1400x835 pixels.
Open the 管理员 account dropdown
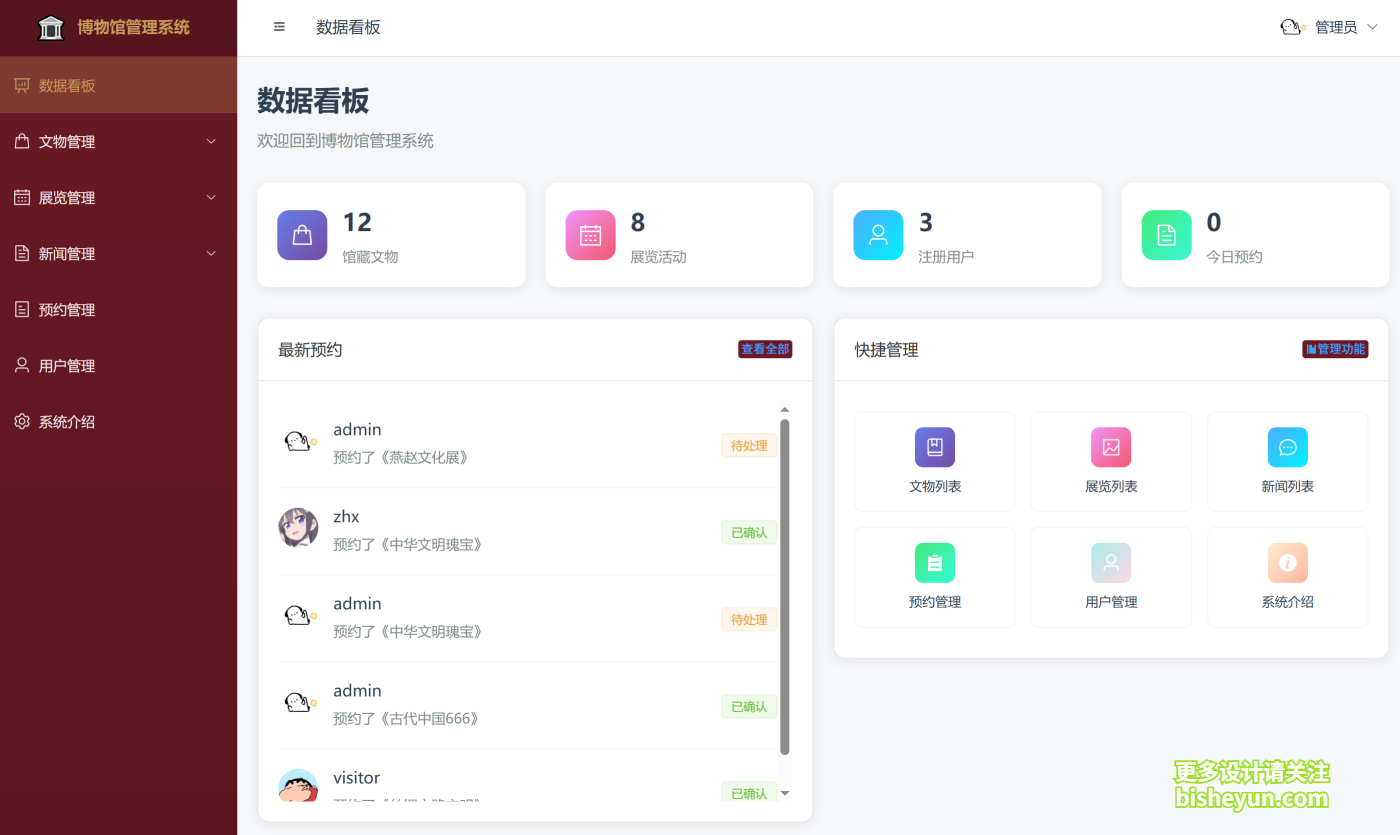click(x=1335, y=27)
